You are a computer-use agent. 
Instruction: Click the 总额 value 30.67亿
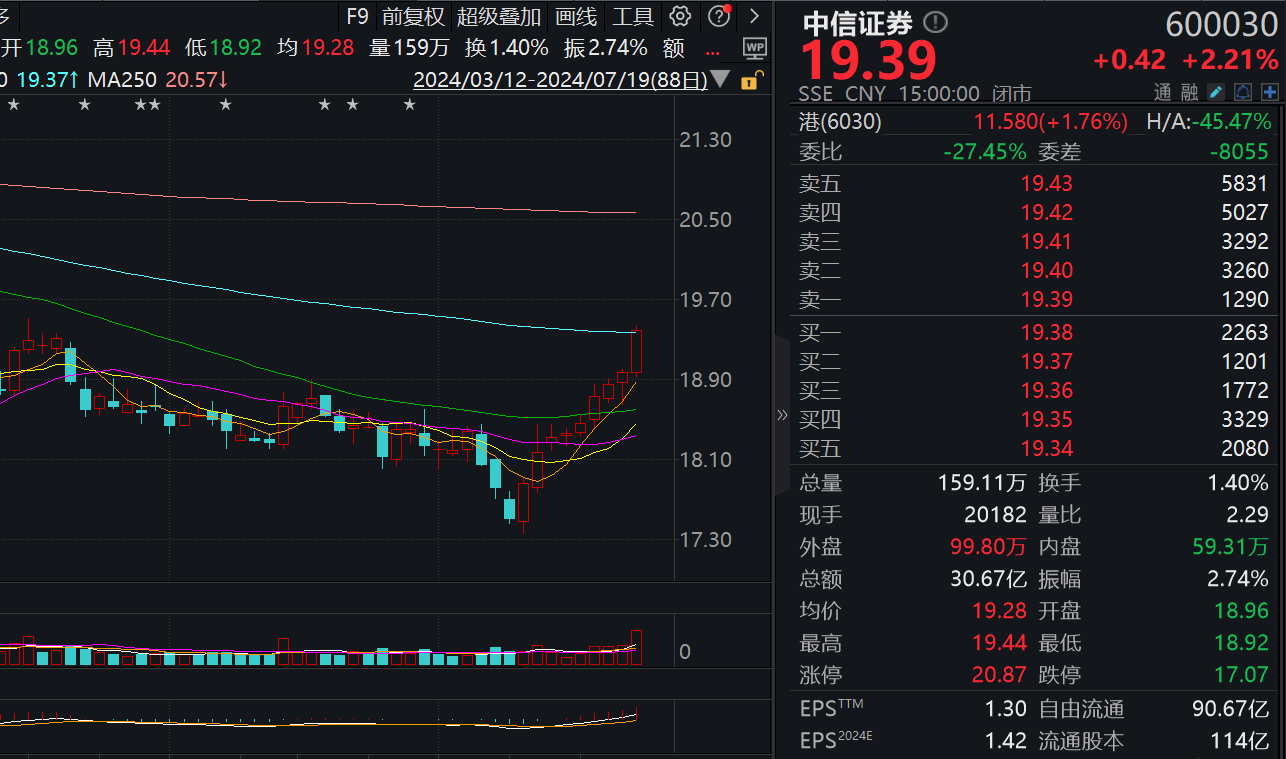click(x=988, y=579)
